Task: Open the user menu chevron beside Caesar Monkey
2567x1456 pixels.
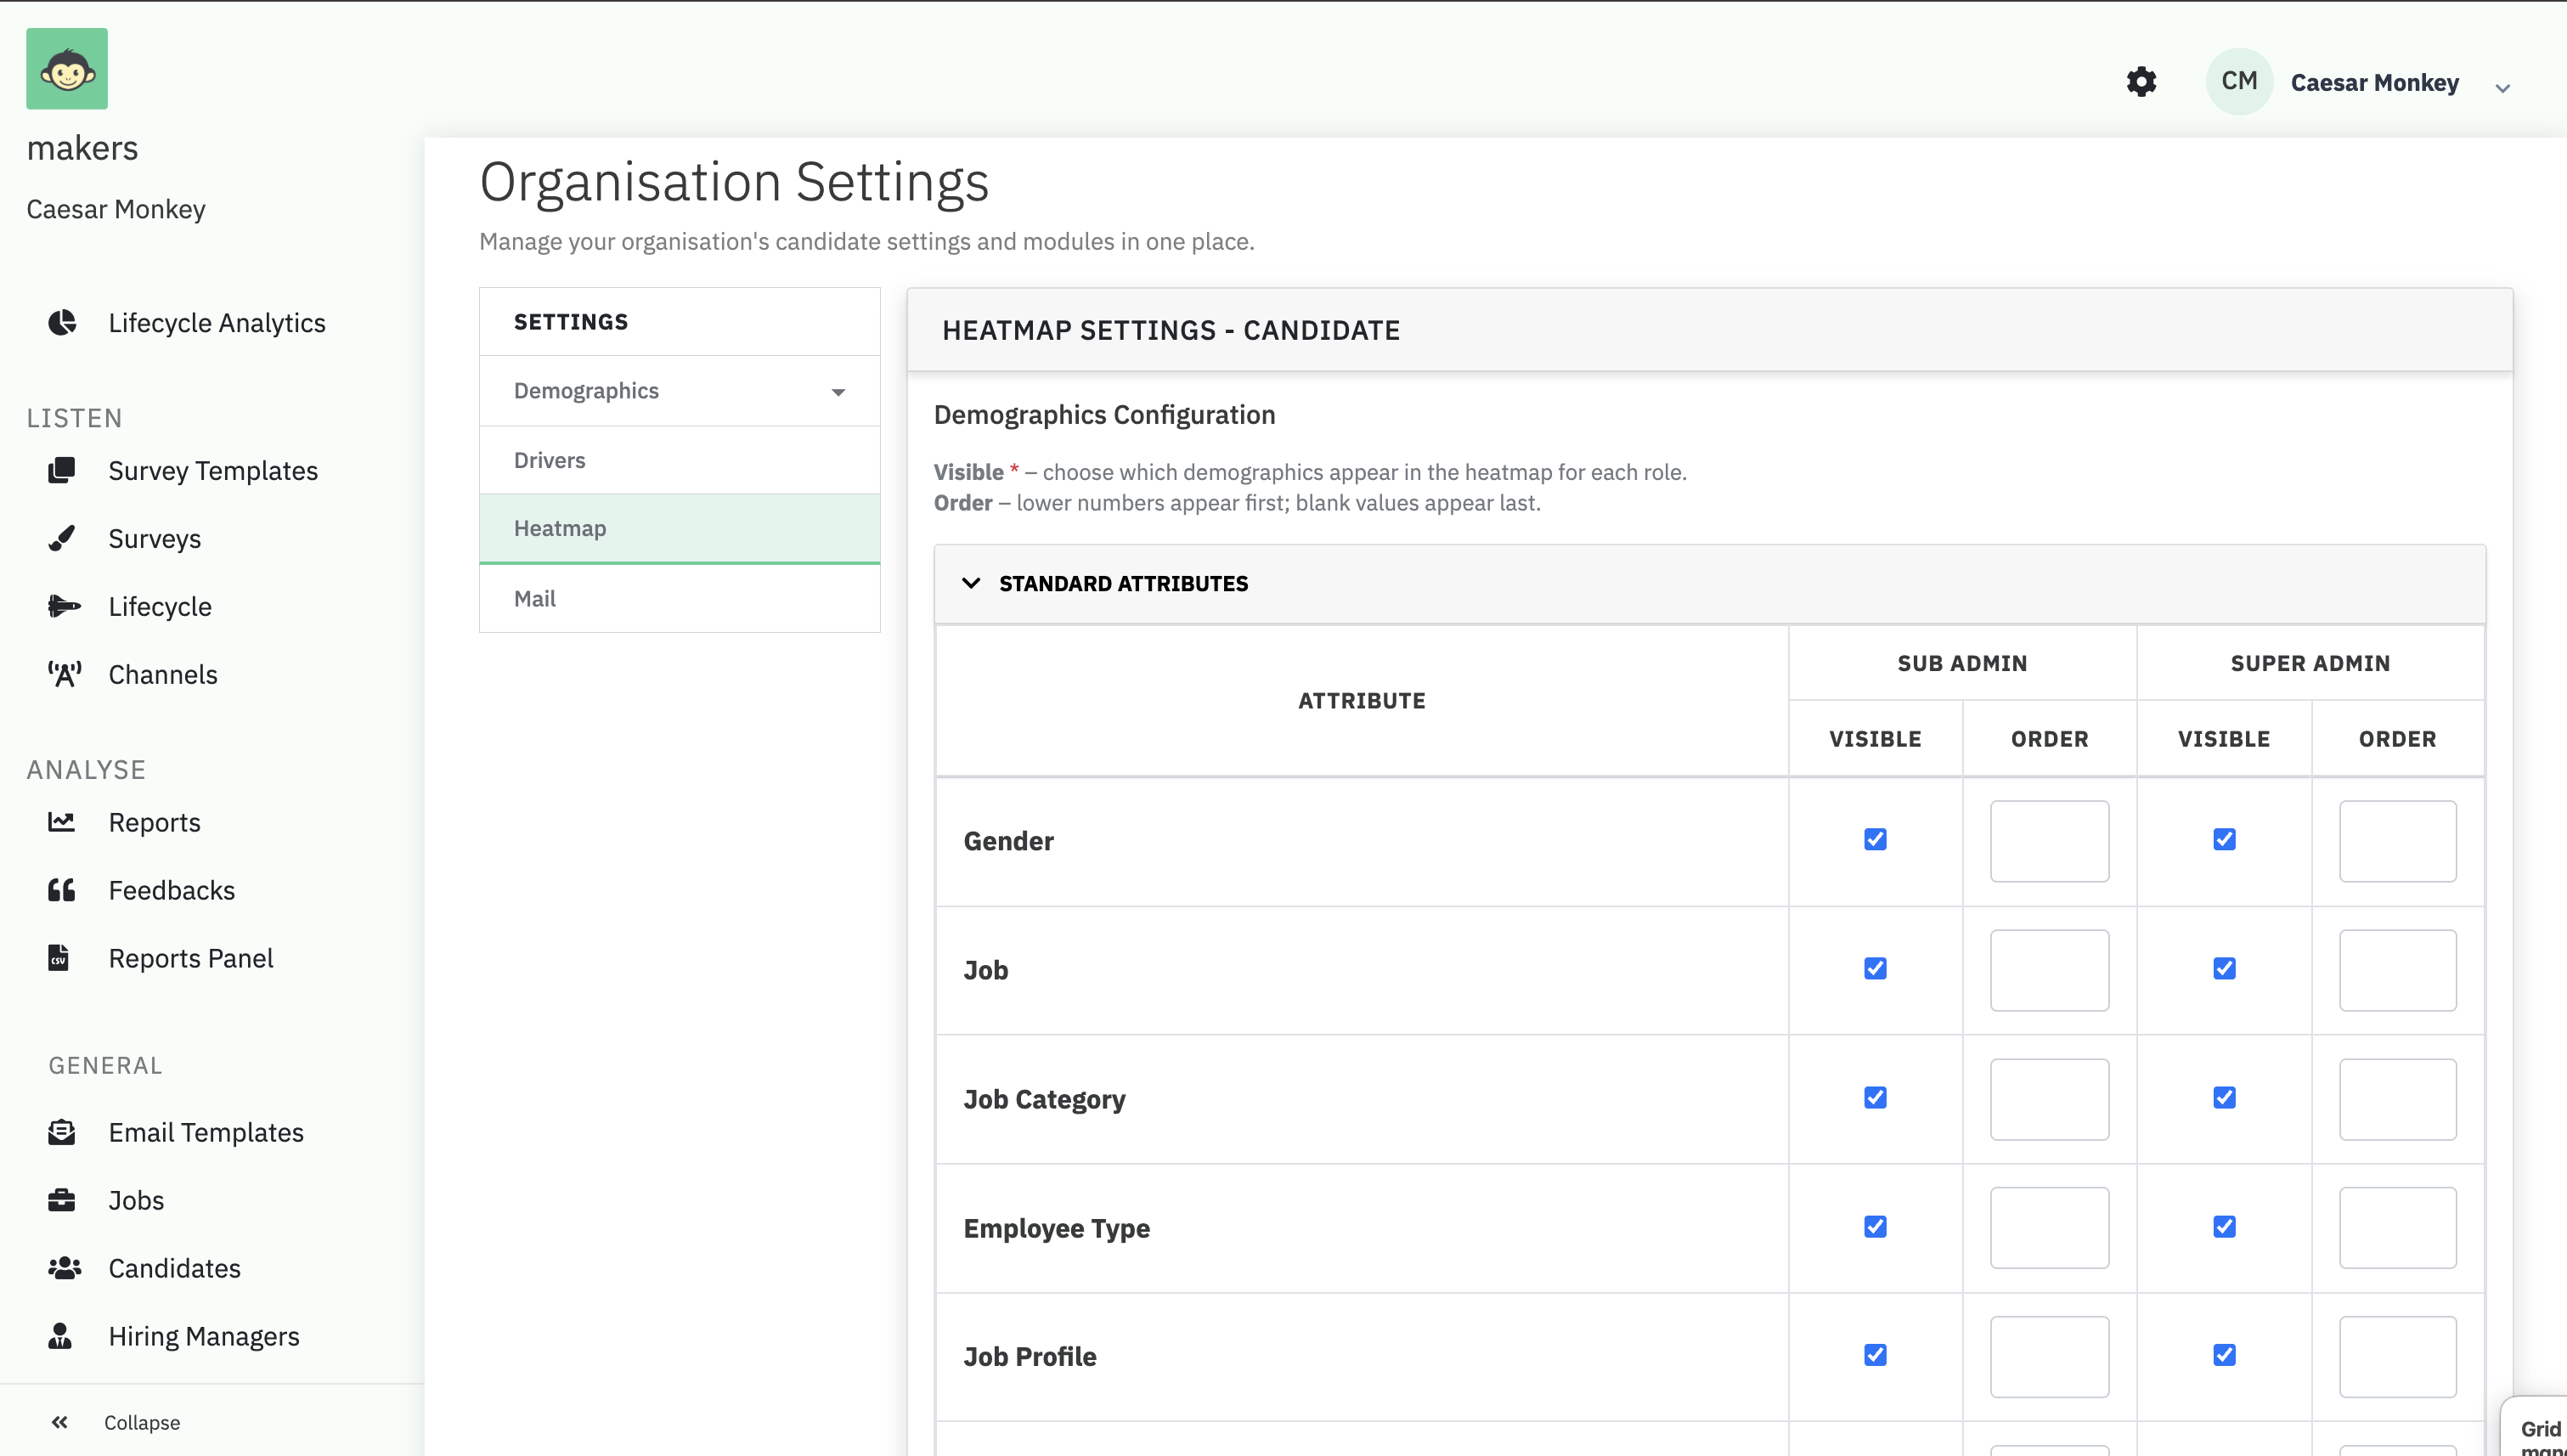Action: tap(2502, 88)
